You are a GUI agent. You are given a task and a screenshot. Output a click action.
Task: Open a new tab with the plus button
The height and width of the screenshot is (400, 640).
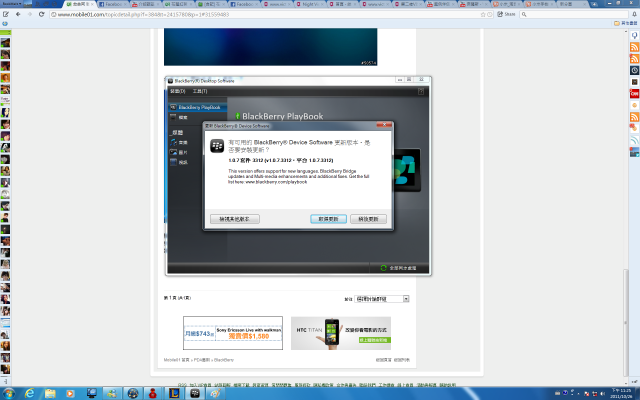point(593,4)
